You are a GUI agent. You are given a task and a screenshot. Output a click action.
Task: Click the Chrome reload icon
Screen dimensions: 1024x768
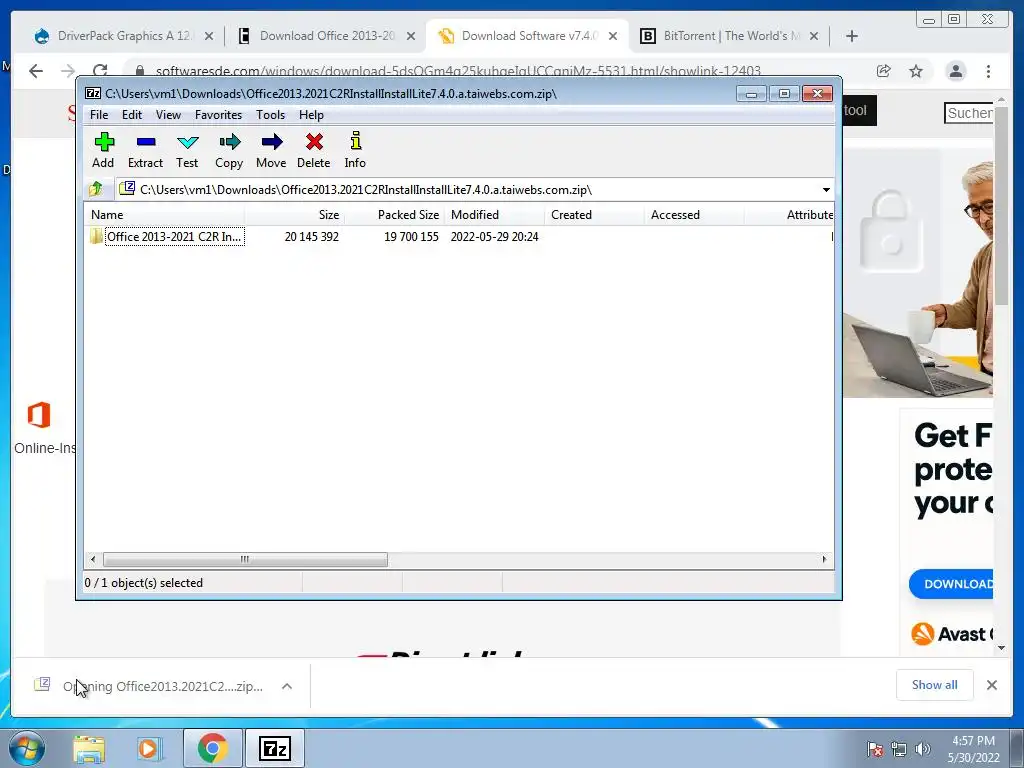coord(99,71)
